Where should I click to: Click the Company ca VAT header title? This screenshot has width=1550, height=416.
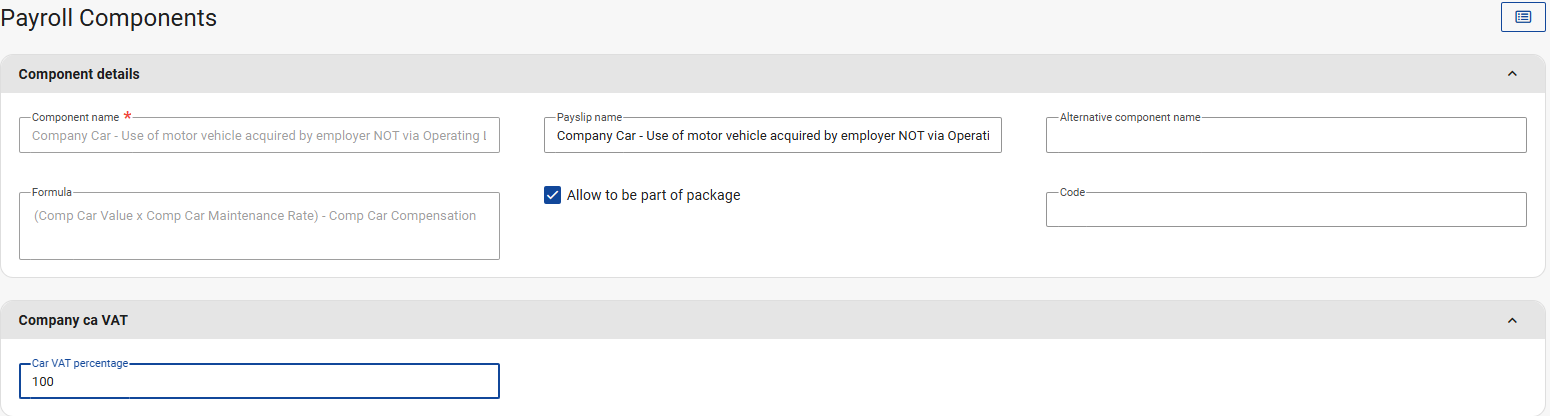73,320
